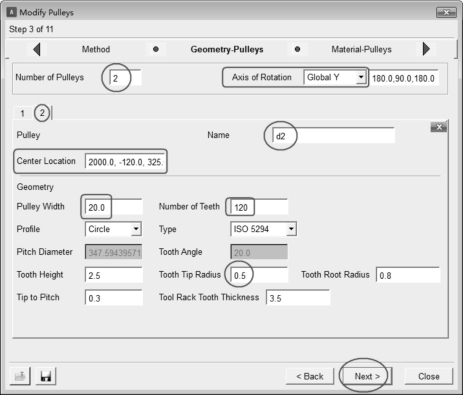Click the Next button

pos(367,377)
